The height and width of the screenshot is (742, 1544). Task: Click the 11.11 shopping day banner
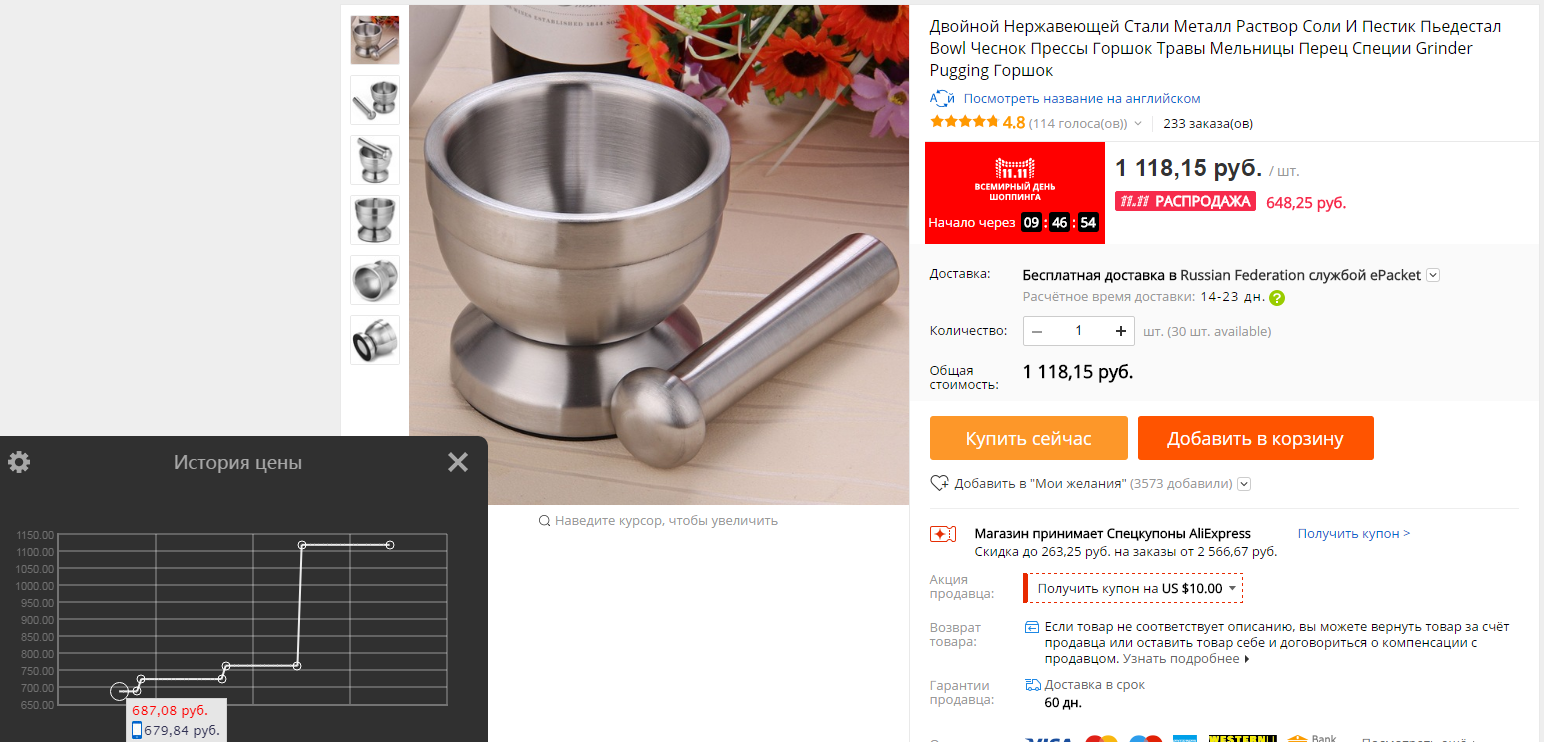click(x=1015, y=193)
